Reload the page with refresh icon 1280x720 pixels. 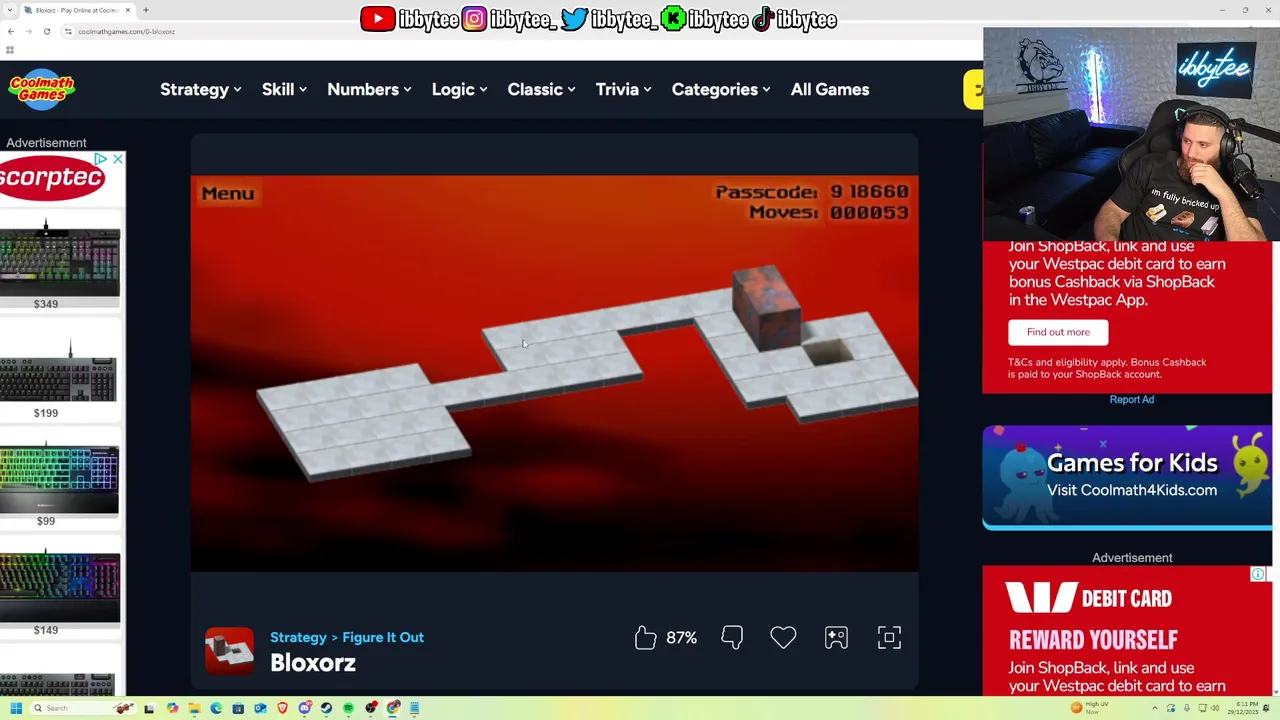46,31
